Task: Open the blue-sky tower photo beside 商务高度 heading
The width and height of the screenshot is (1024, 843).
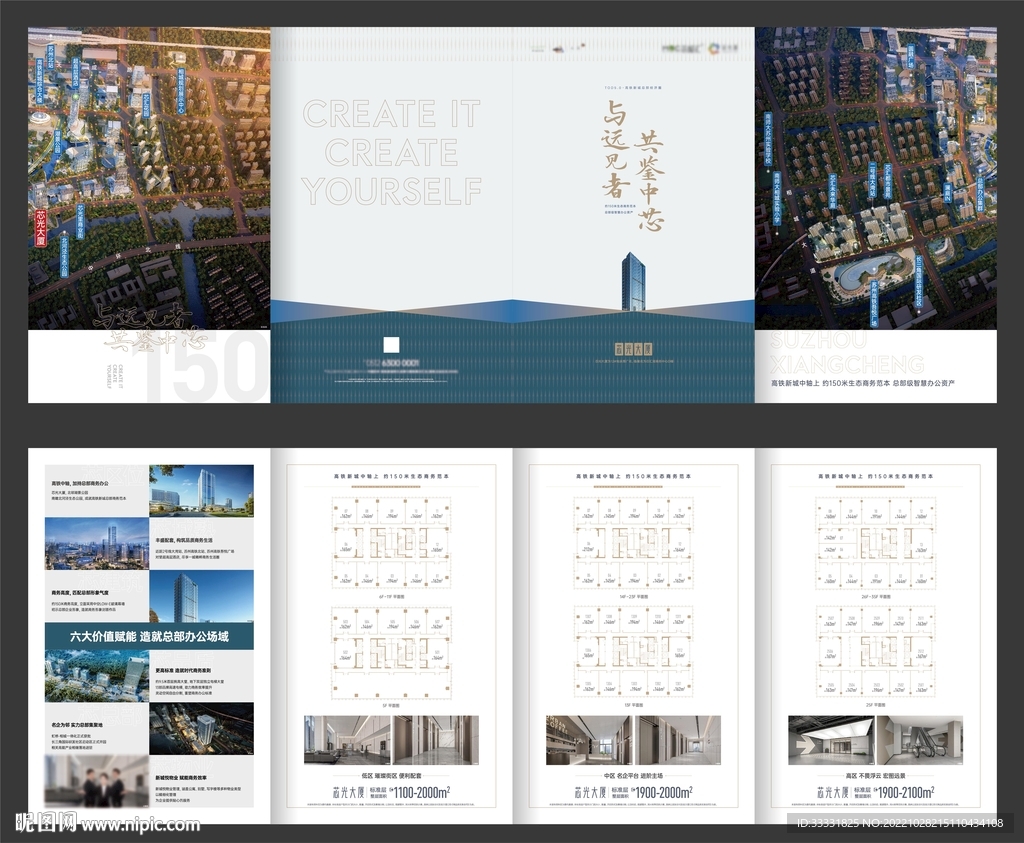Action: pyautogui.click(x=201, y=596)
